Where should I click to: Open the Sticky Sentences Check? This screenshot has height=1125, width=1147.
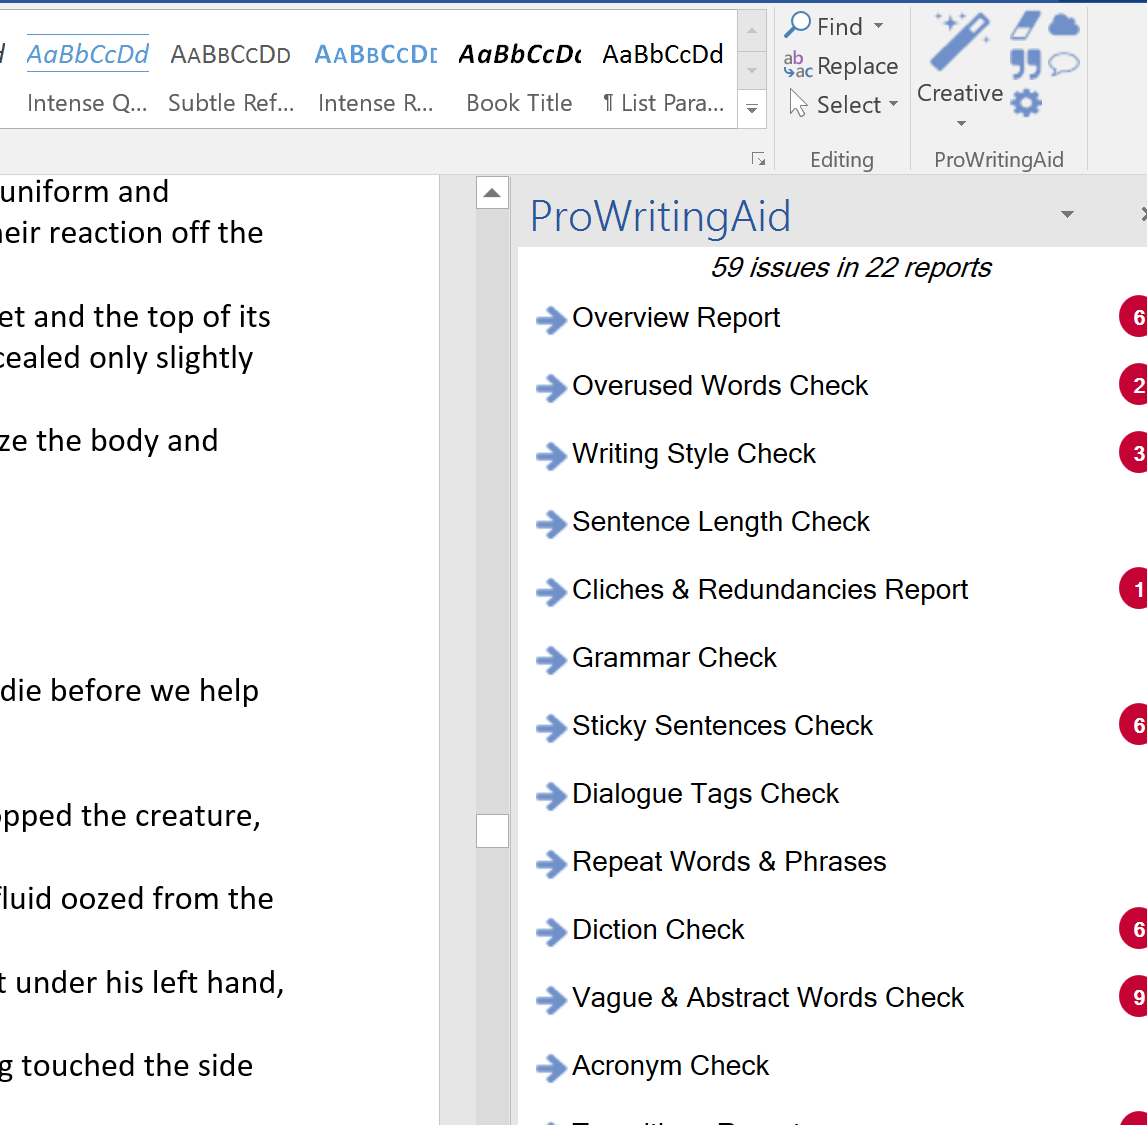(722, 726)
